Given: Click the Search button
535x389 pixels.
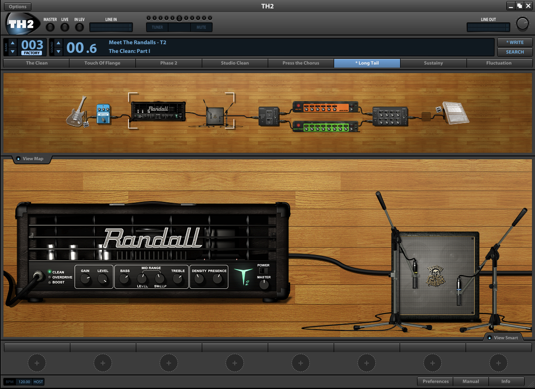Looking at the screenshot, I should [515, 52].
